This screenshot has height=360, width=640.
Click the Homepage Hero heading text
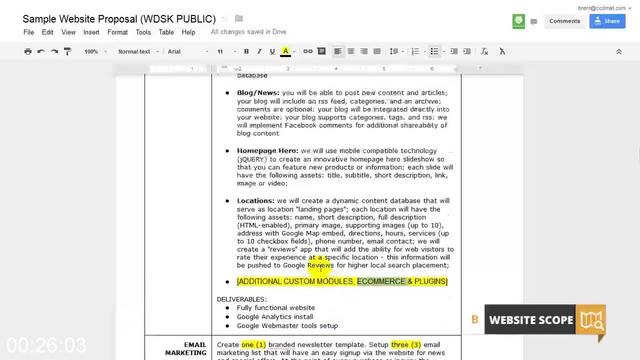click(268, 151)
